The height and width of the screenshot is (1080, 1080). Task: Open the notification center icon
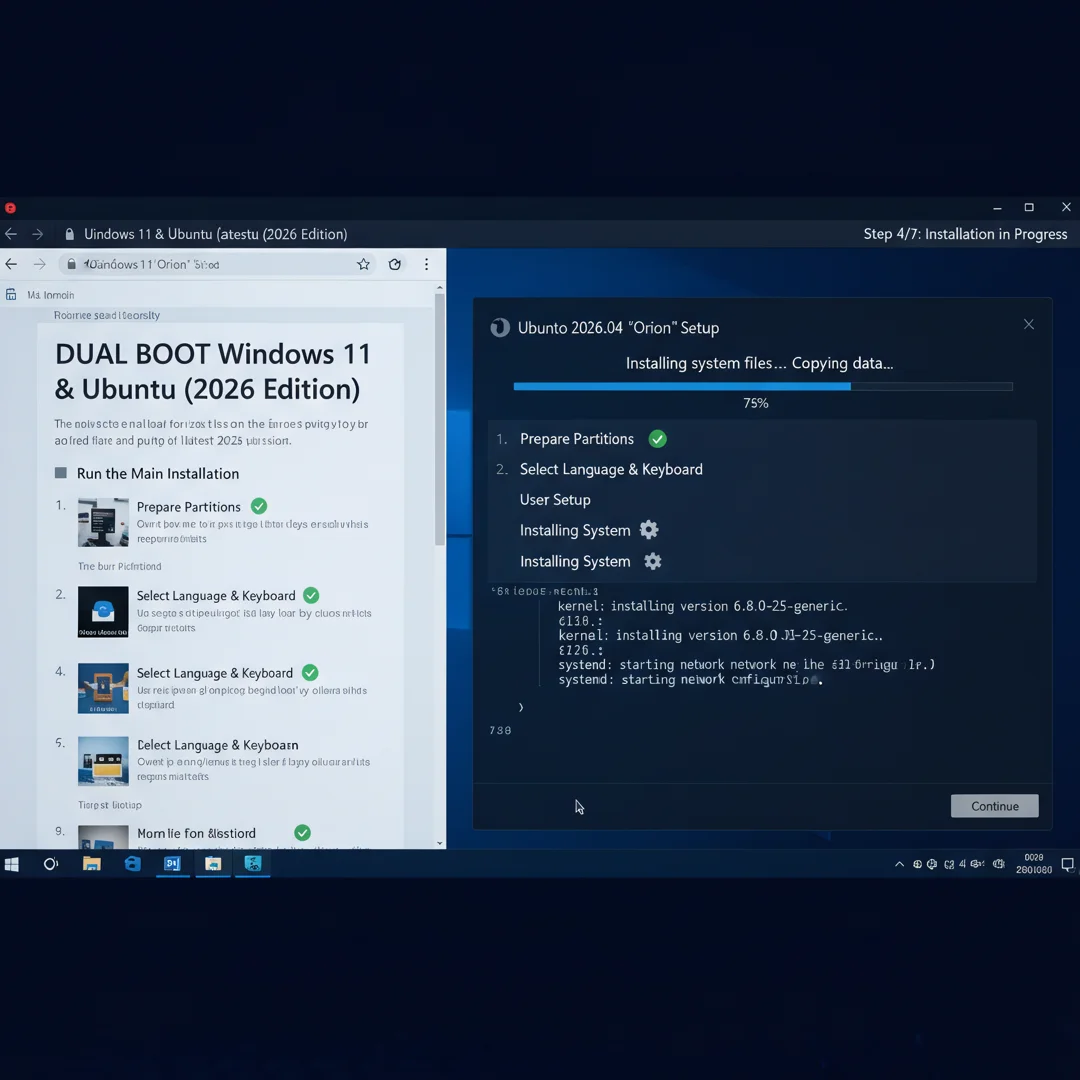coord(1068,864)
